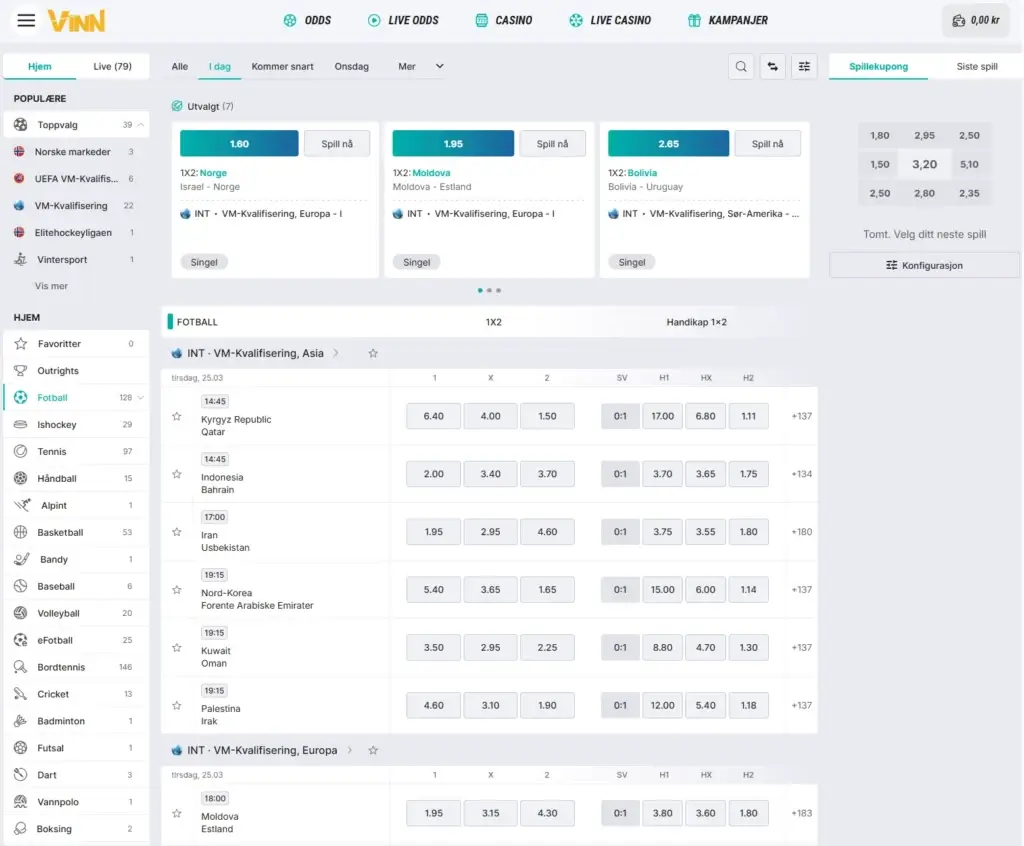Select Håndball sport
This screenshot has width=1024, height=846.
click(x=76, y=478)
